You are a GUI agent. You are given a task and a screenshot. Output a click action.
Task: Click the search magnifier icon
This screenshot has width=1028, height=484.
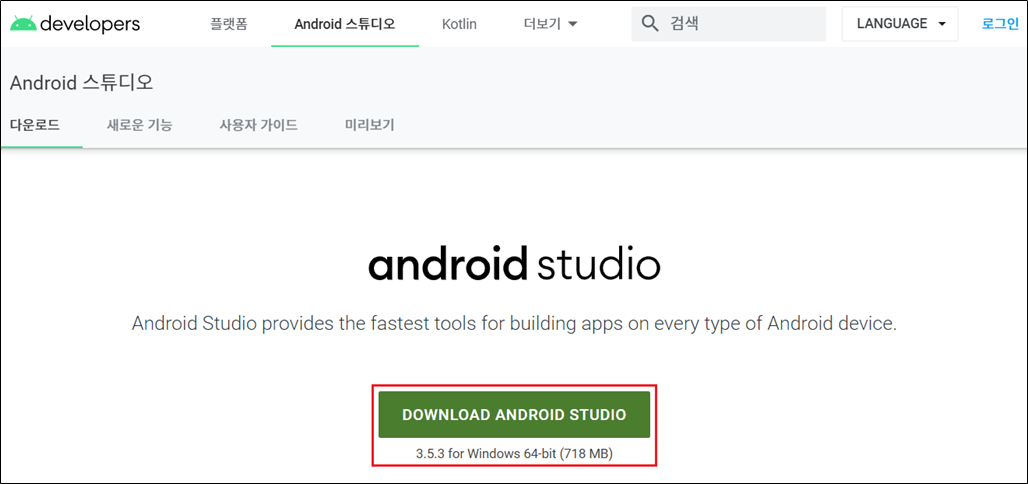tap(649, 24)
